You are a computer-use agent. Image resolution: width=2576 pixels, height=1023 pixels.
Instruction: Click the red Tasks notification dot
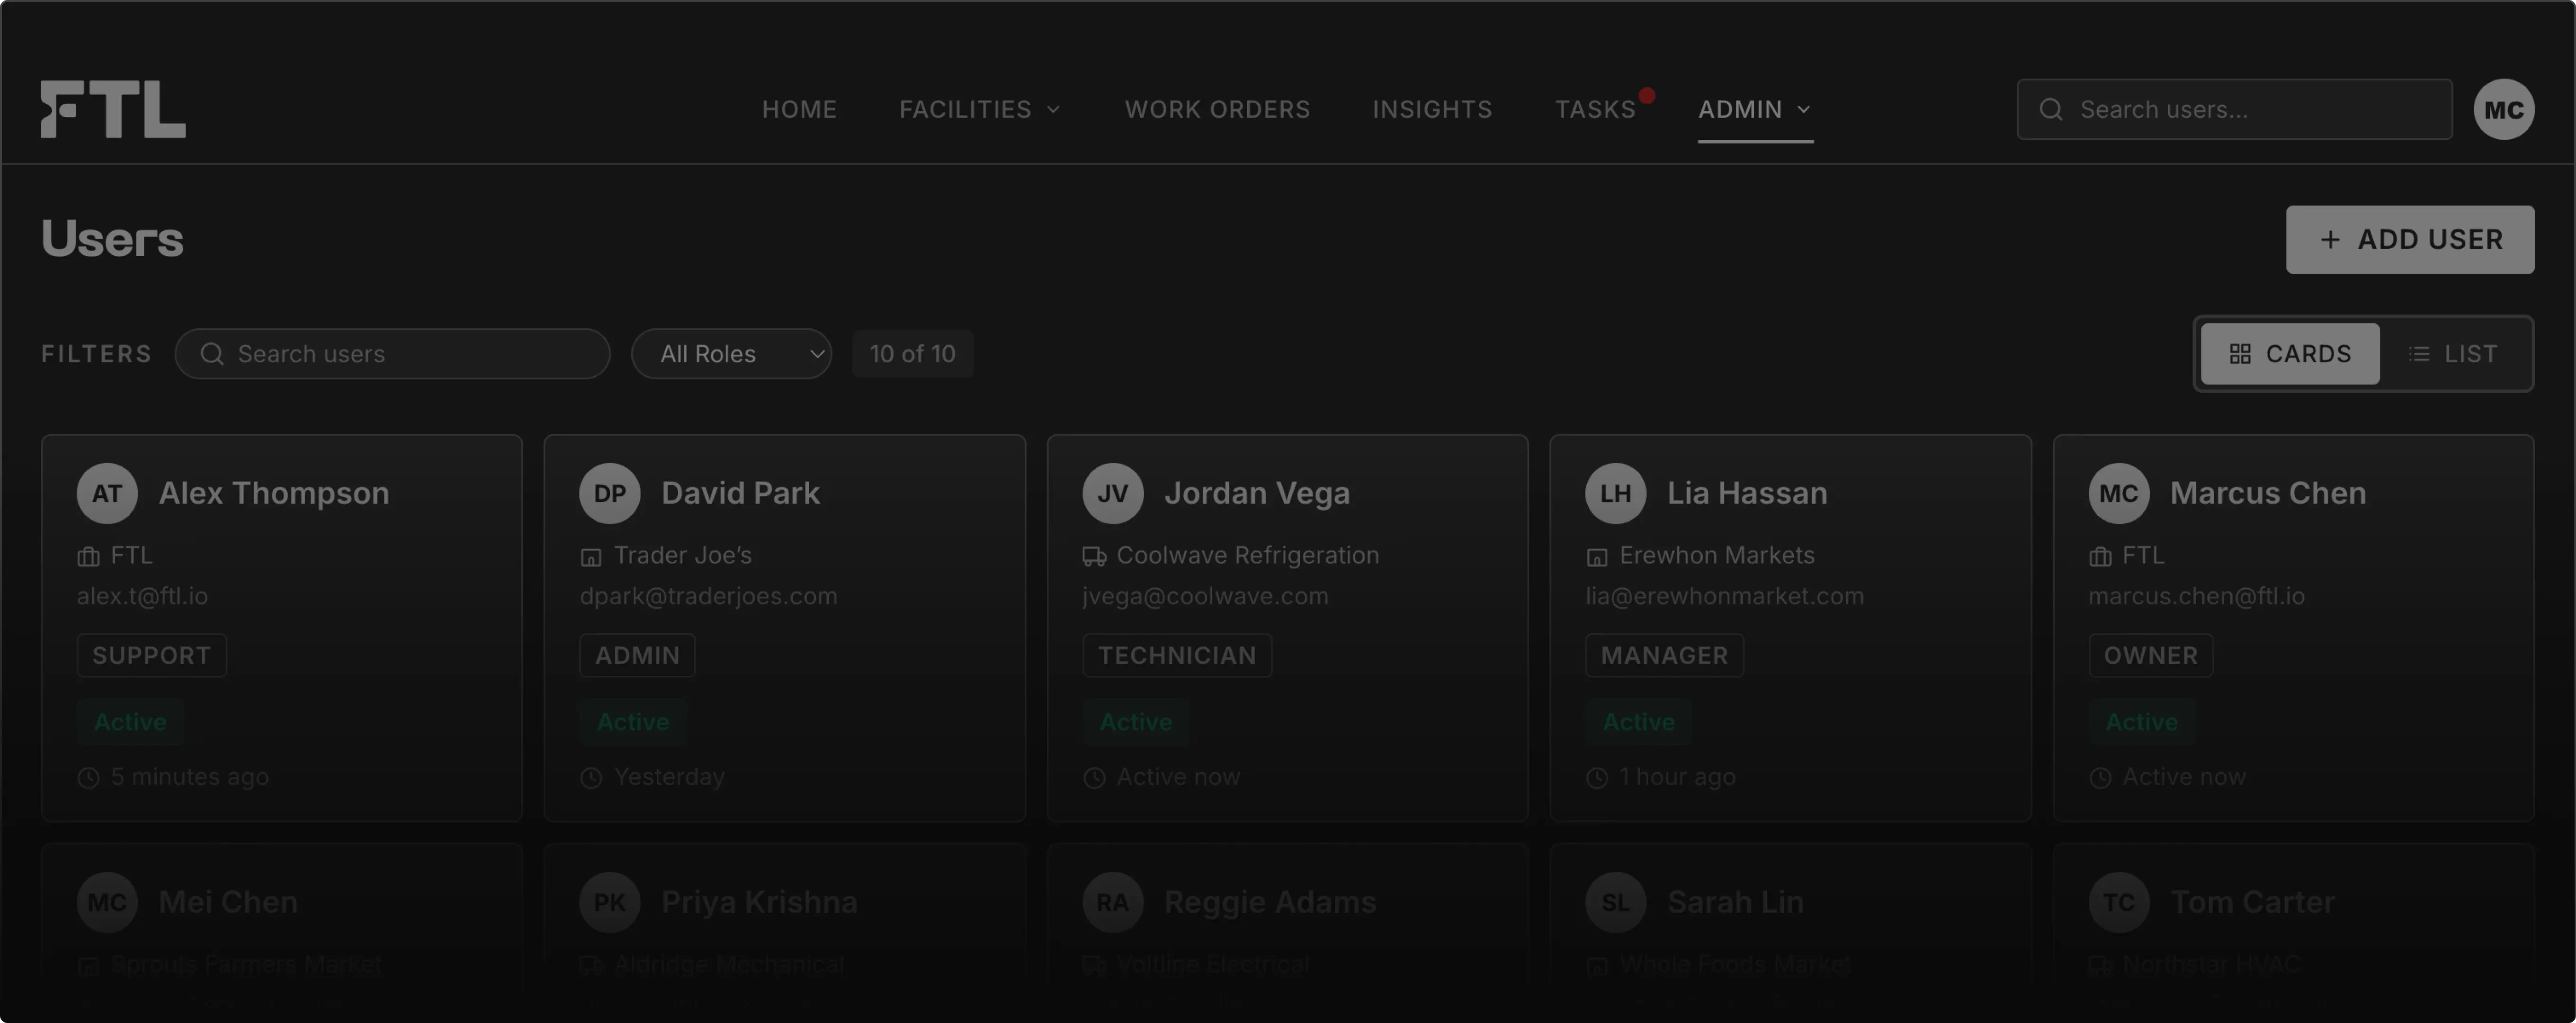pyautogui.click(x=1646, y=96)
